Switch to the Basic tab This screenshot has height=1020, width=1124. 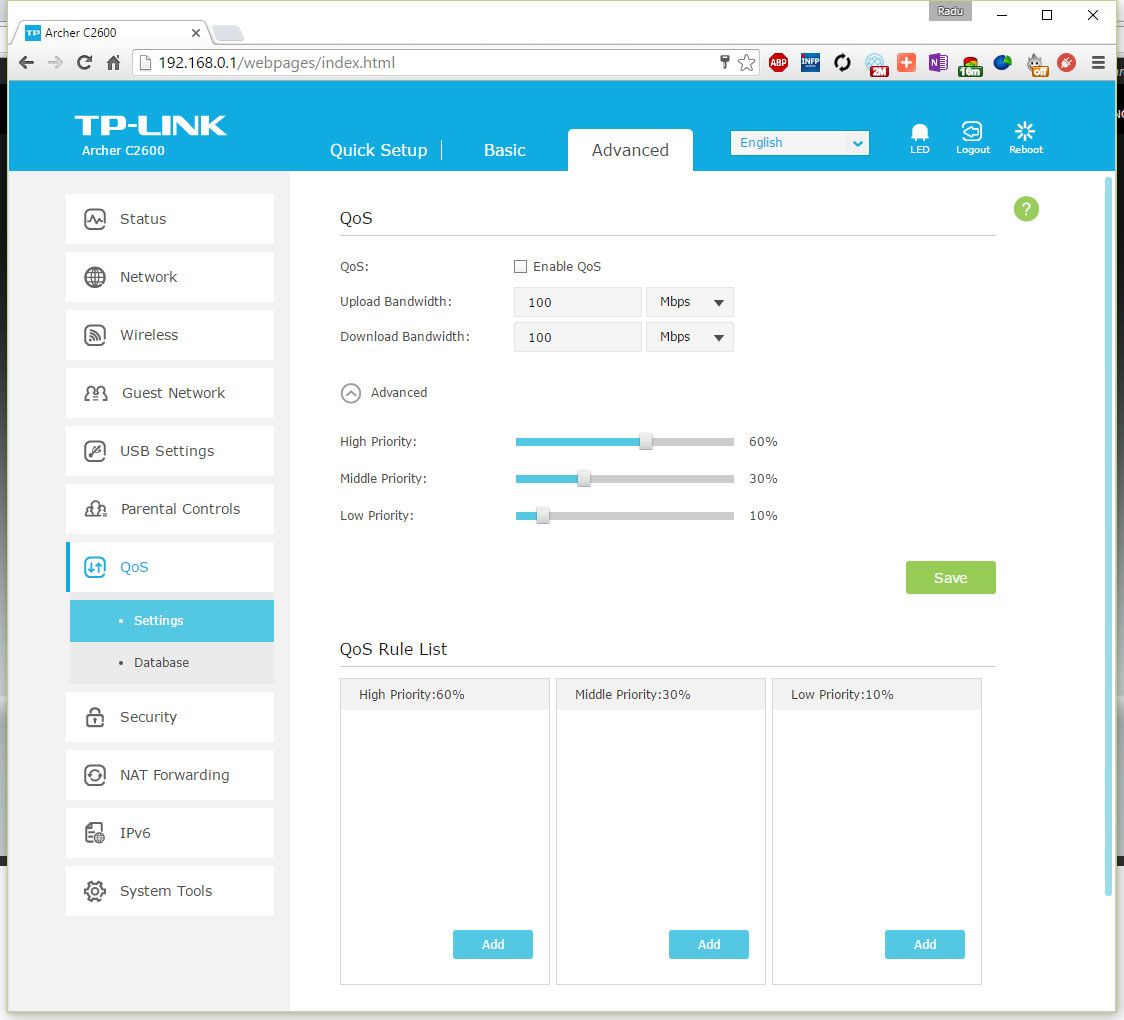(504, 150)
